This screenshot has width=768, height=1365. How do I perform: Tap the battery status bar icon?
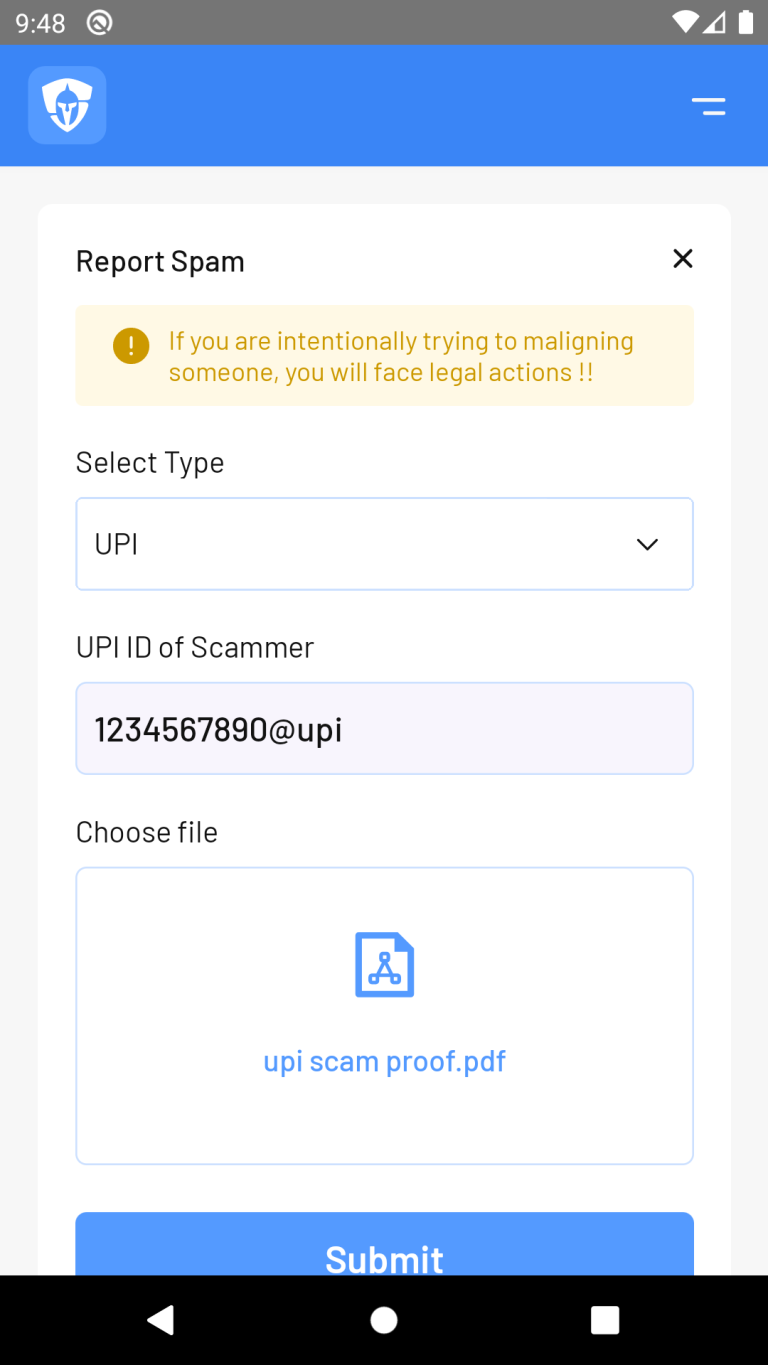745,22
